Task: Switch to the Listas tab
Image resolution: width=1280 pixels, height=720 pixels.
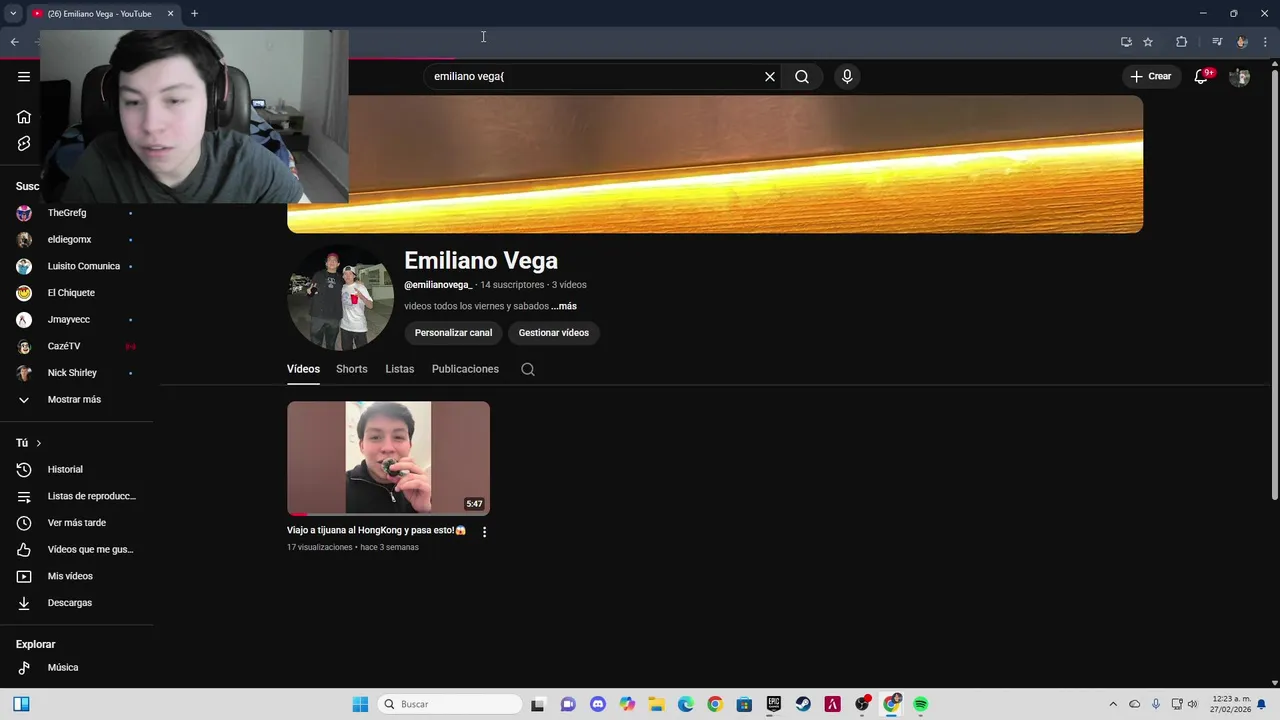Action: (x=399, y=369)
